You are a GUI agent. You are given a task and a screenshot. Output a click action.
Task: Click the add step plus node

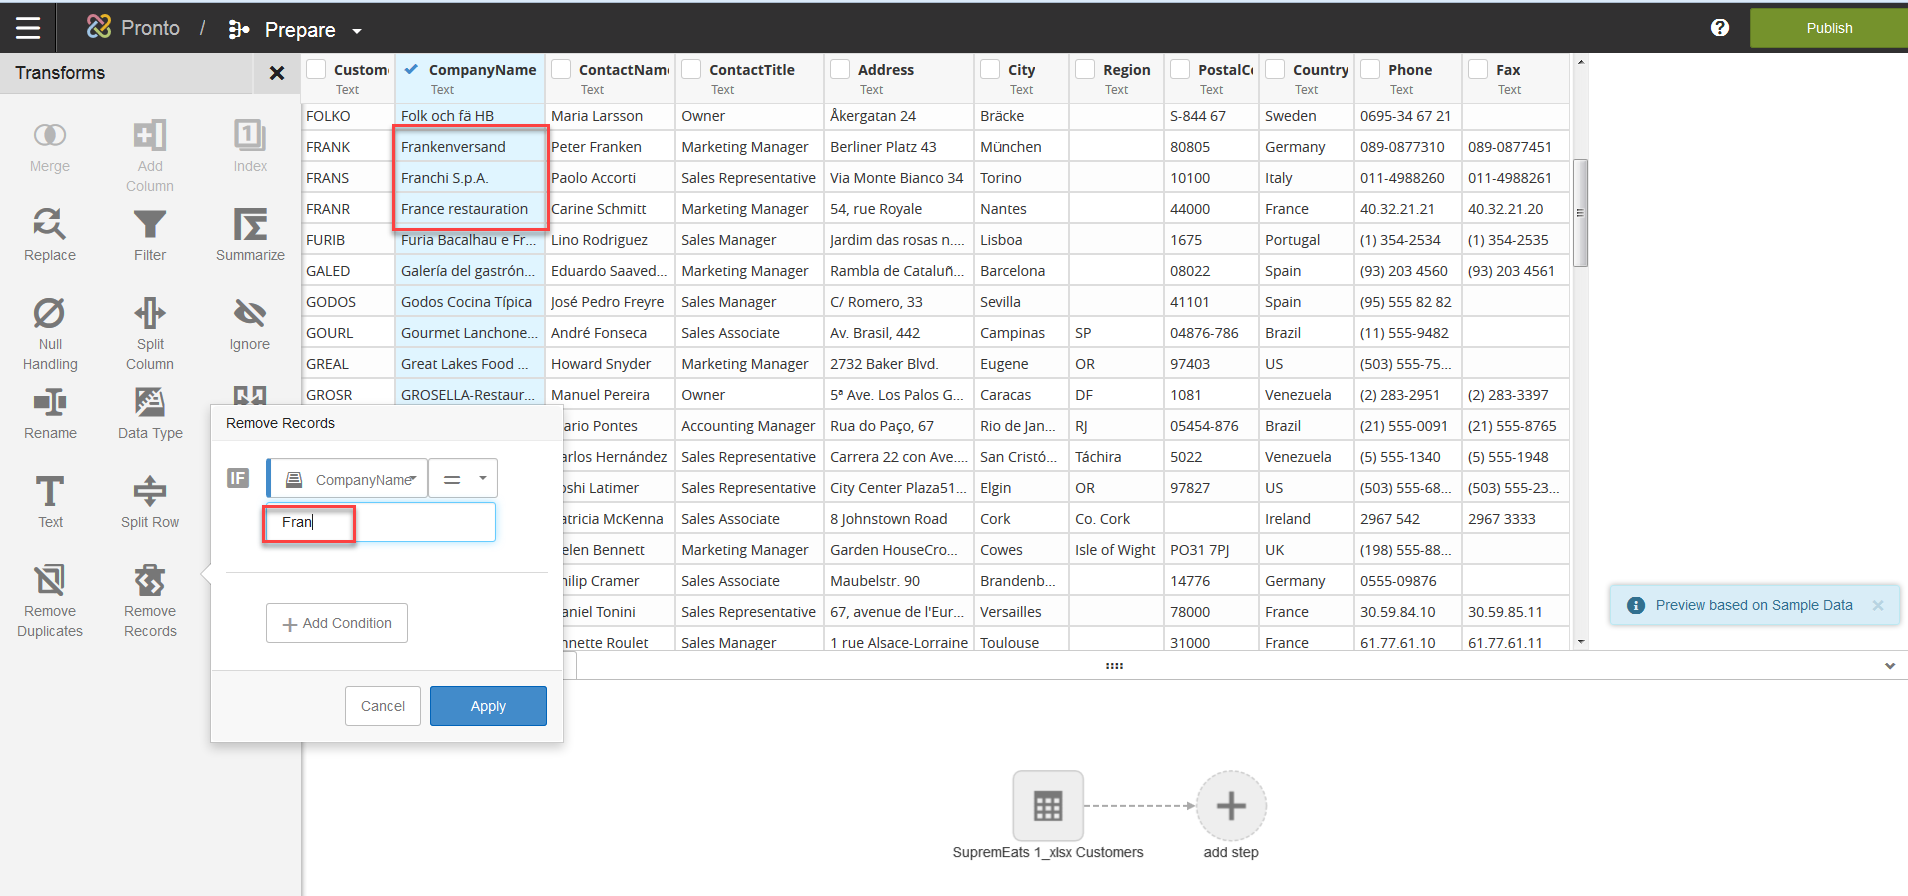pos(1231,806)
